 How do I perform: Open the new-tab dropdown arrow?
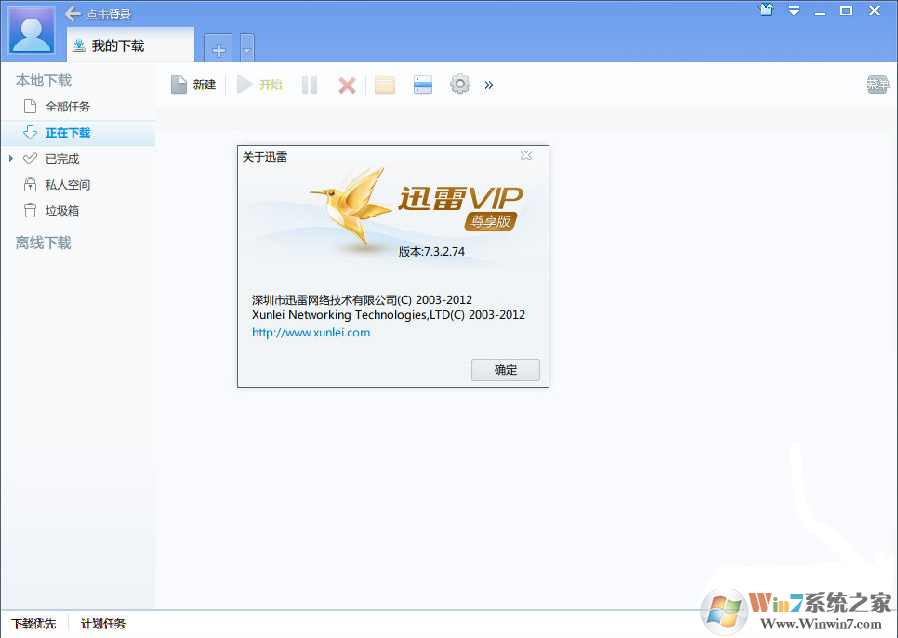tap(246, 47)
